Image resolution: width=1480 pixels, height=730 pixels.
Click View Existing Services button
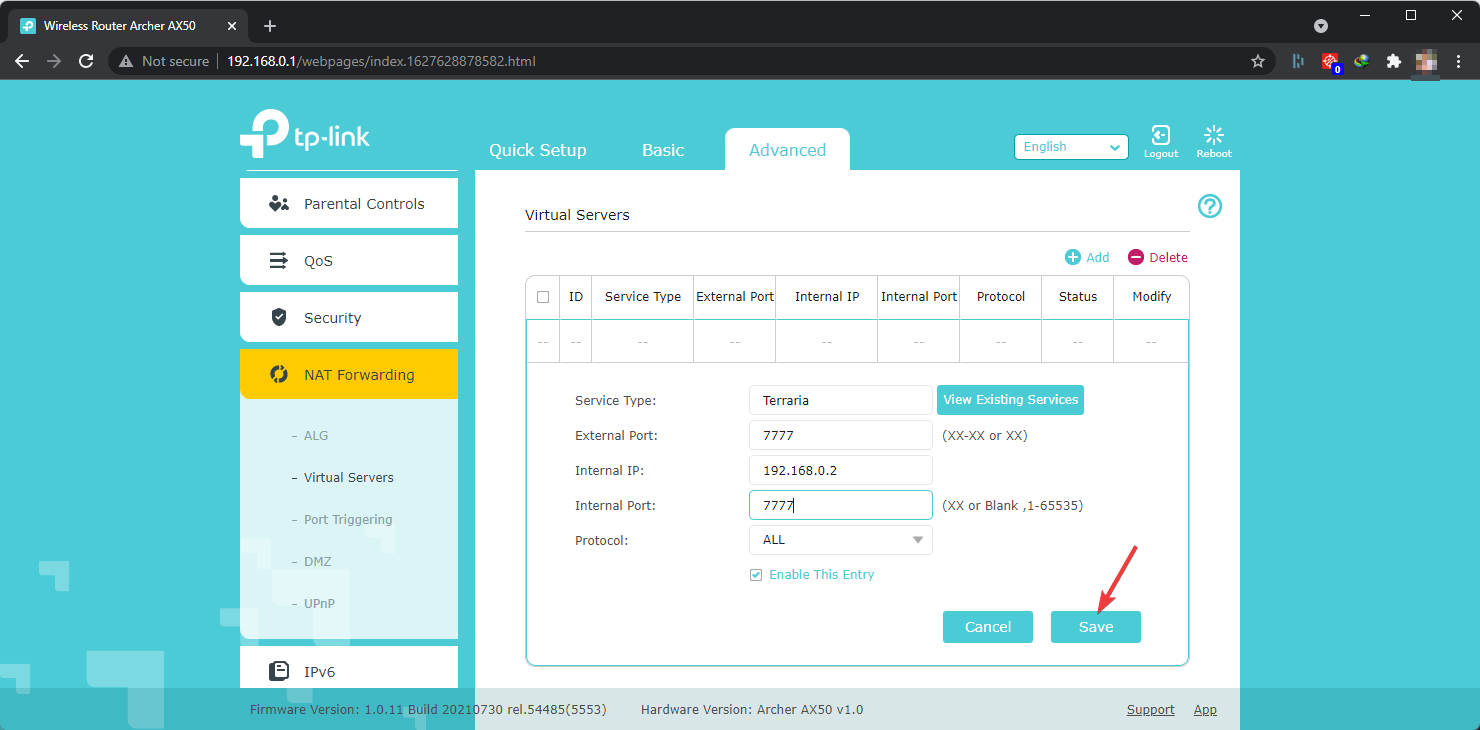pos(1010,400)
